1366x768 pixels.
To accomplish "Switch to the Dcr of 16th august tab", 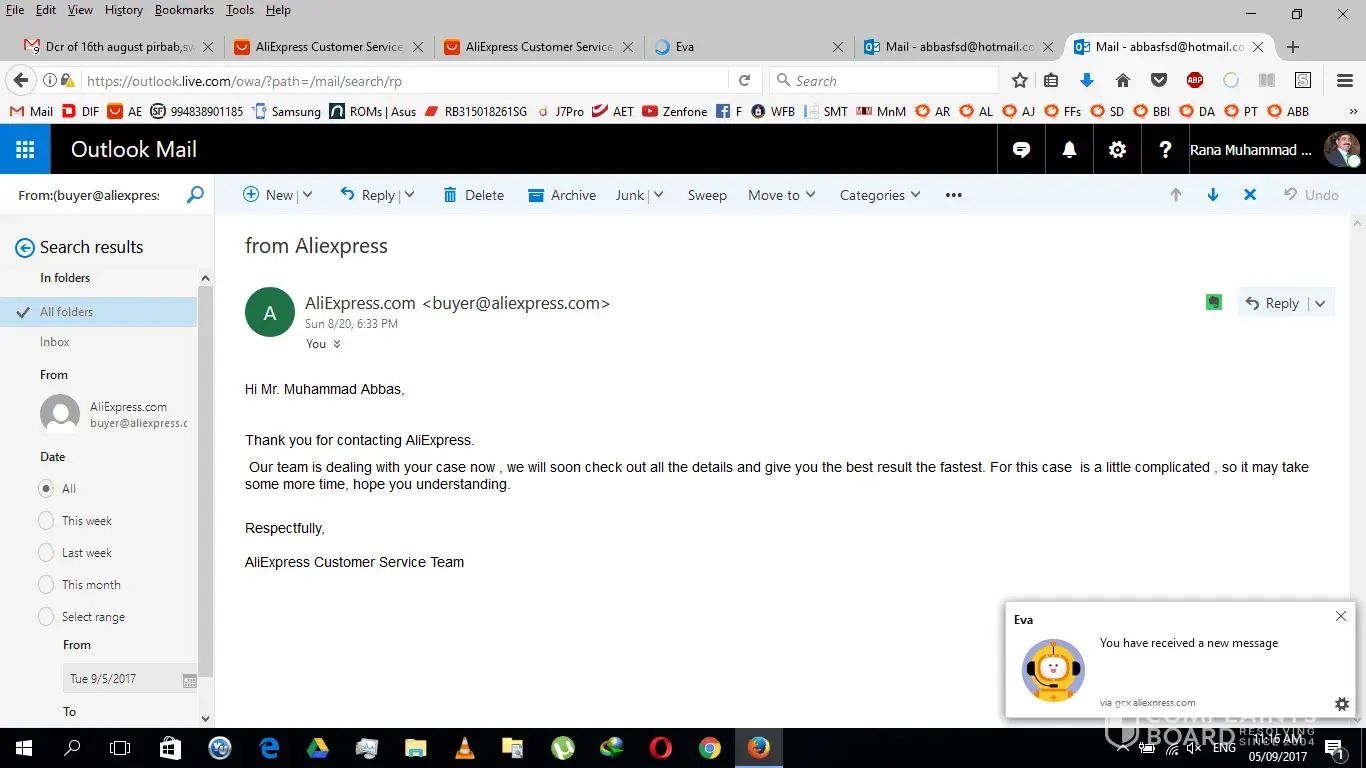I will pyautogui.click(x=118, y=47).
